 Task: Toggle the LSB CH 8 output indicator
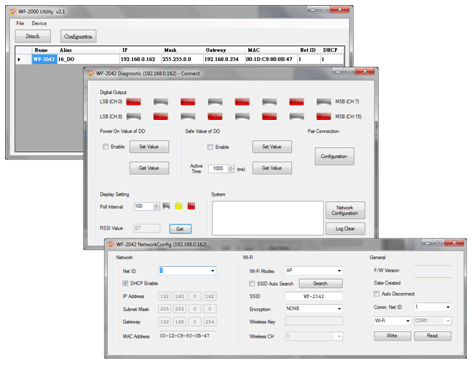(133, 116)
